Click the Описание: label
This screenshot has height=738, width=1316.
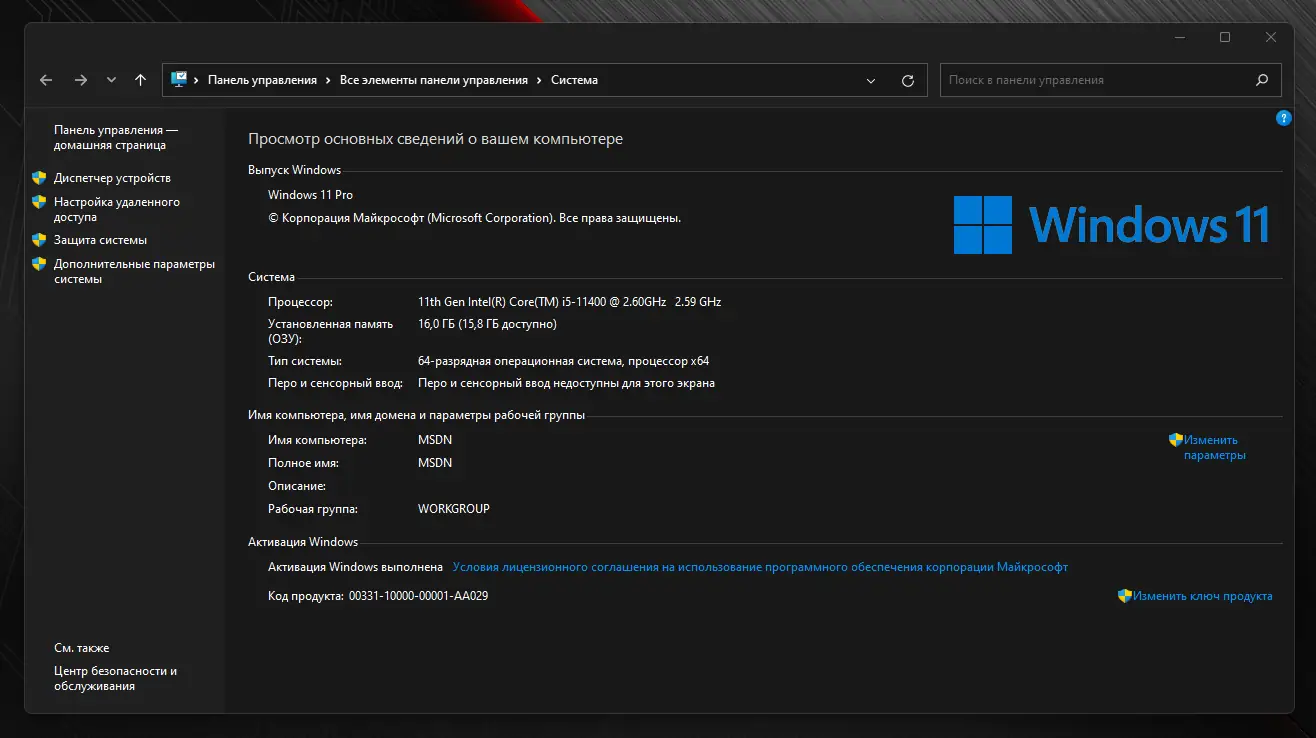click(x=297, y=486)
